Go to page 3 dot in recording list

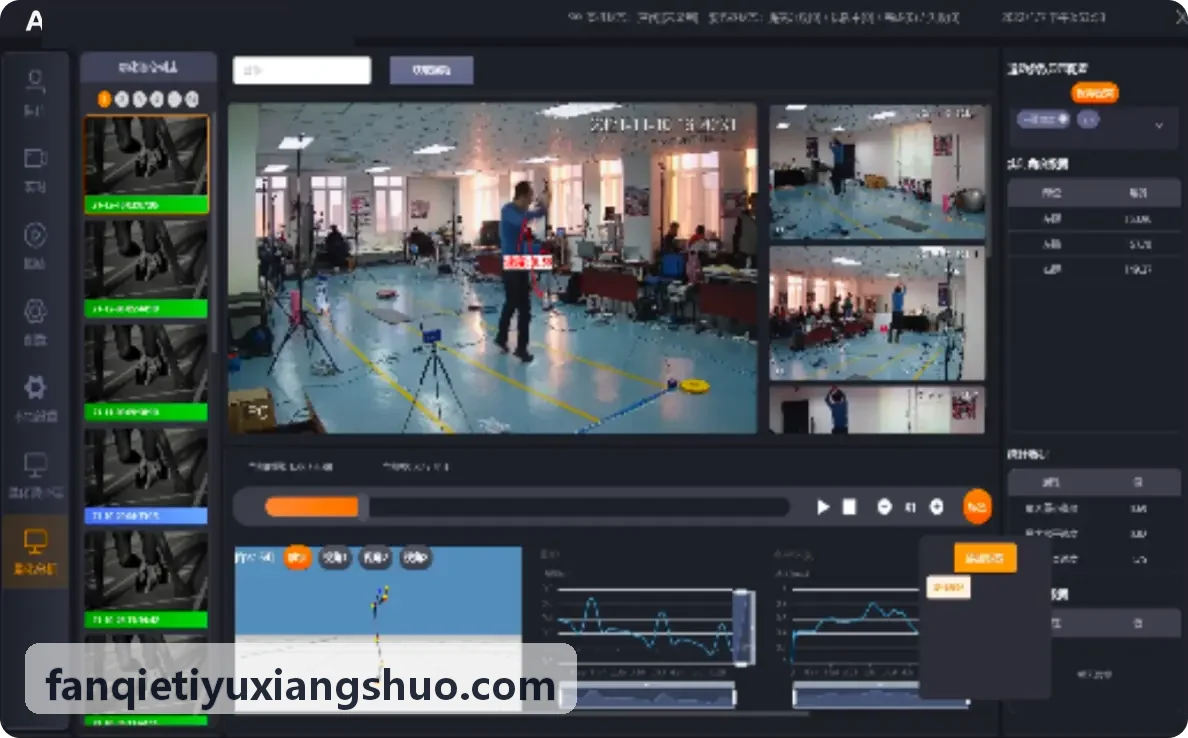click(x=139, y=99)
